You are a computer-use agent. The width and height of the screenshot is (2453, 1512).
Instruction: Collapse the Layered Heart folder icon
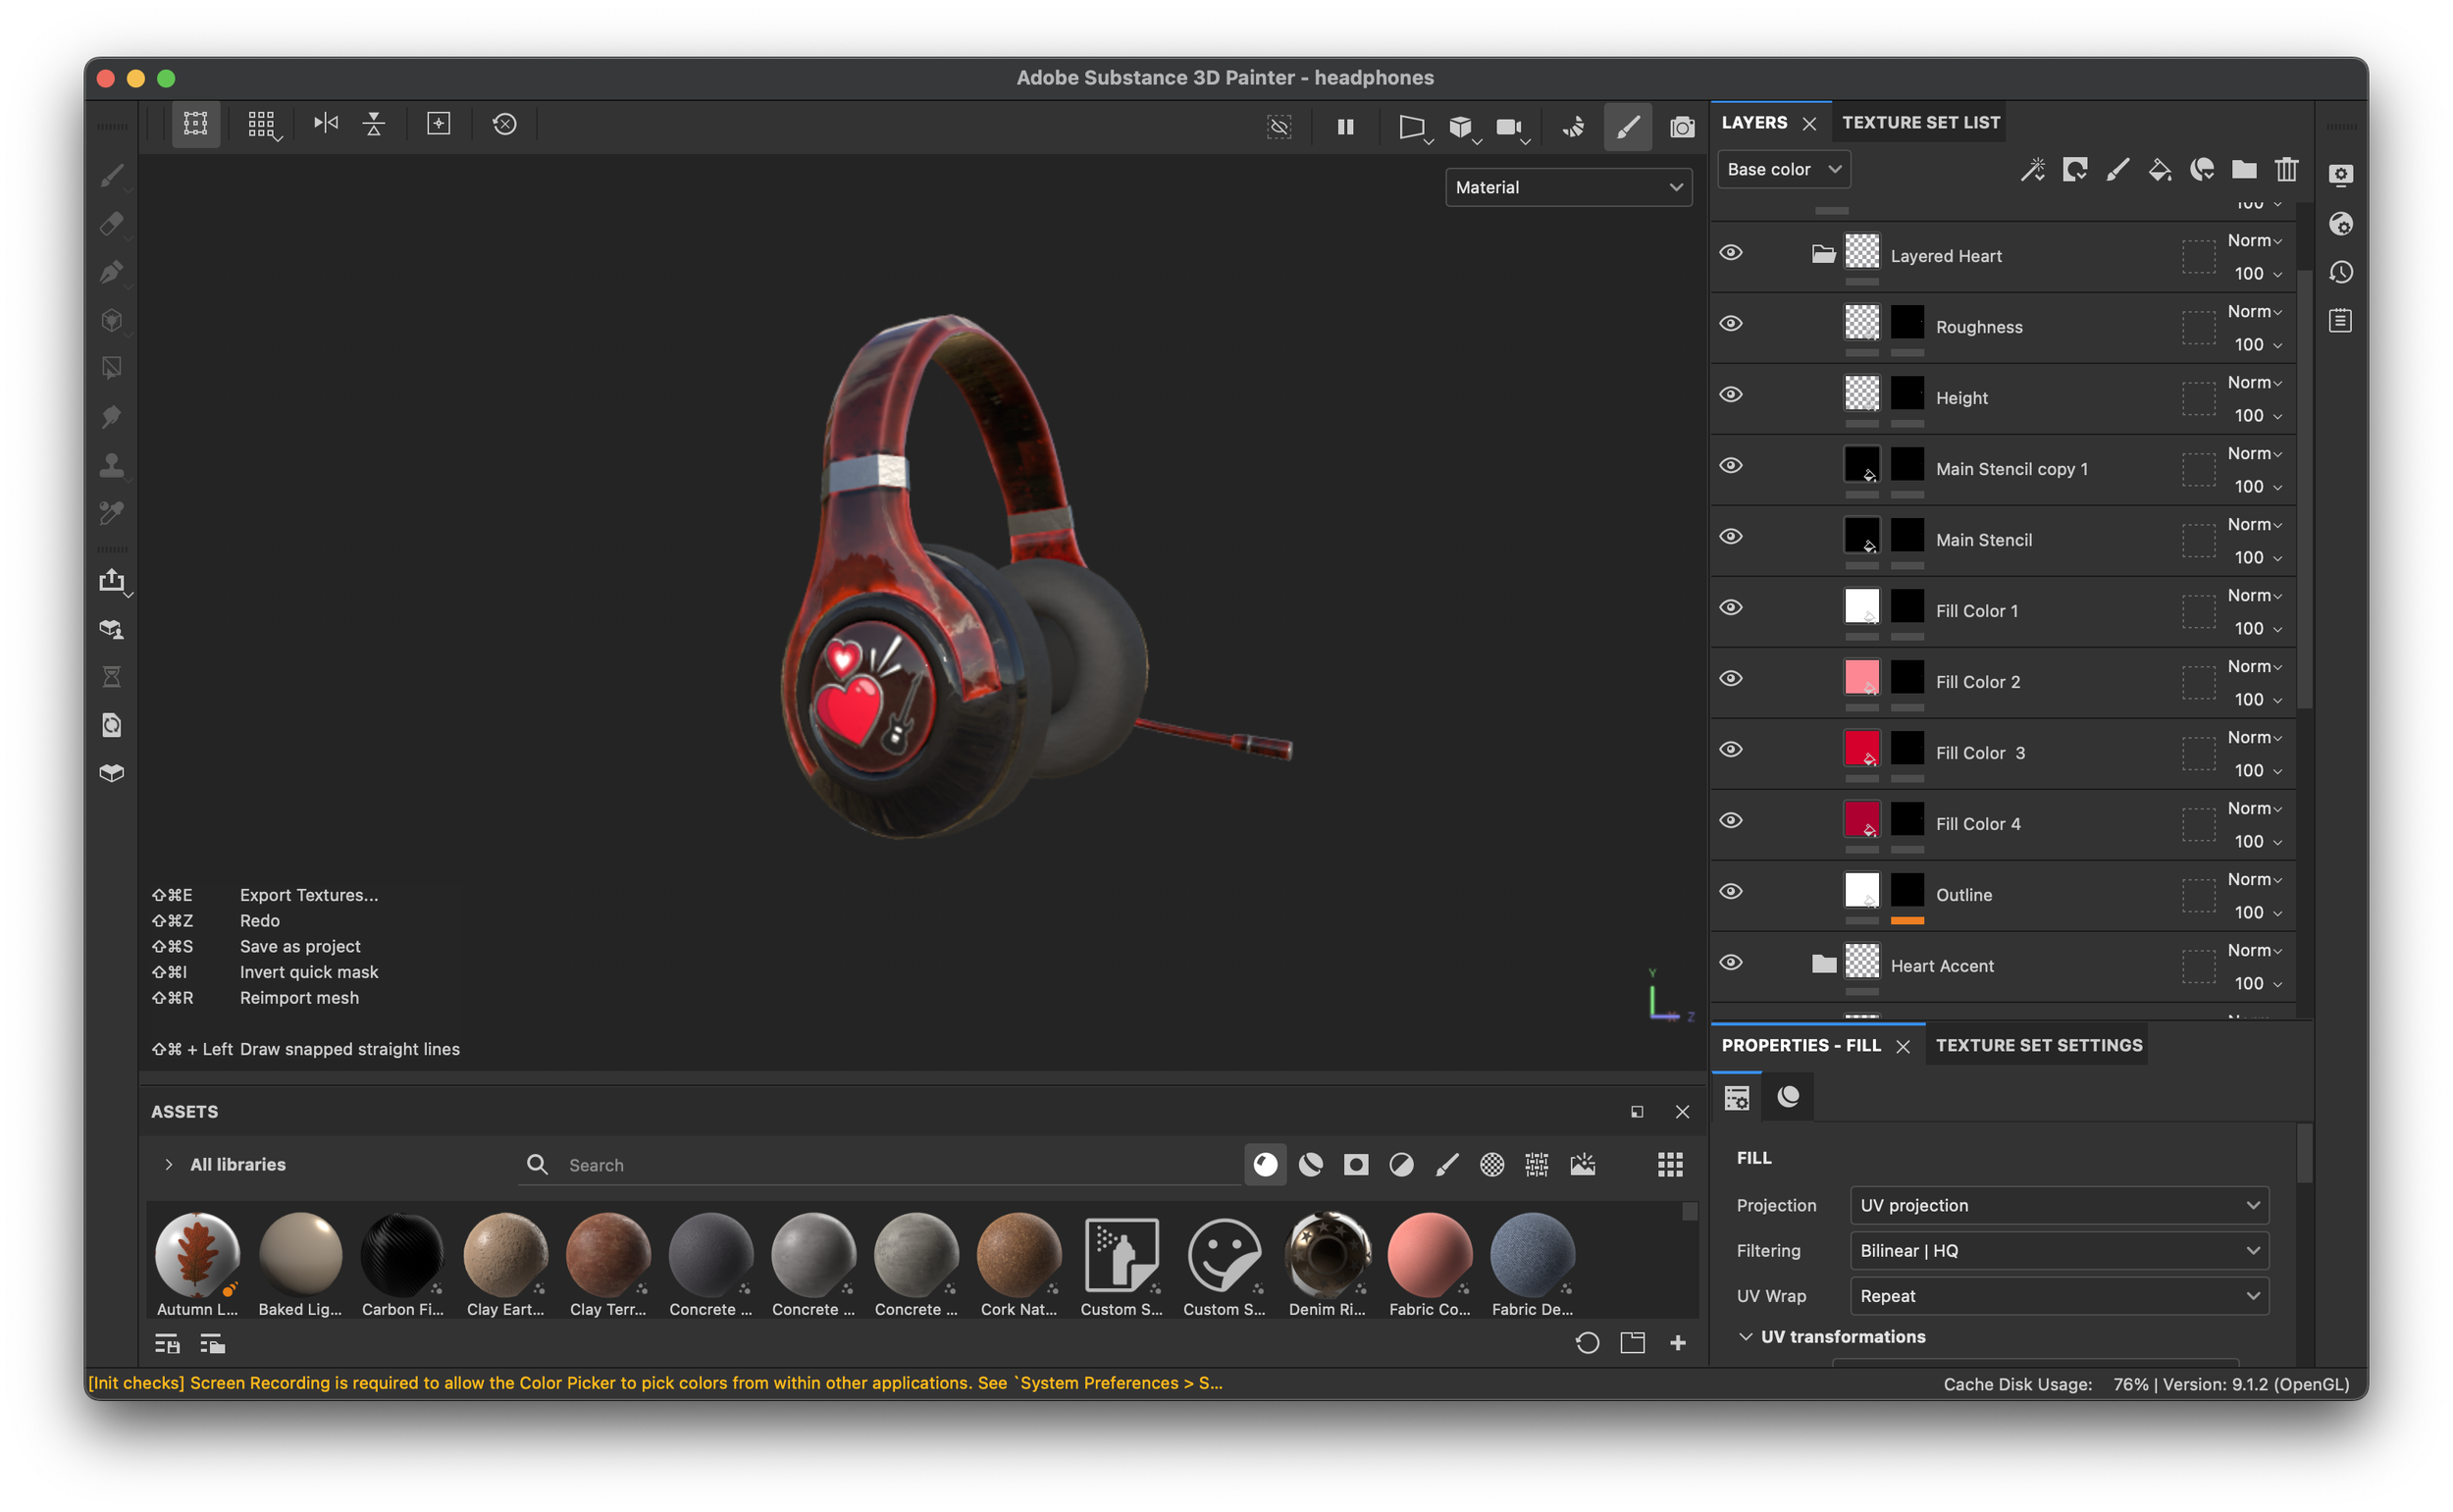(1823, 254)
